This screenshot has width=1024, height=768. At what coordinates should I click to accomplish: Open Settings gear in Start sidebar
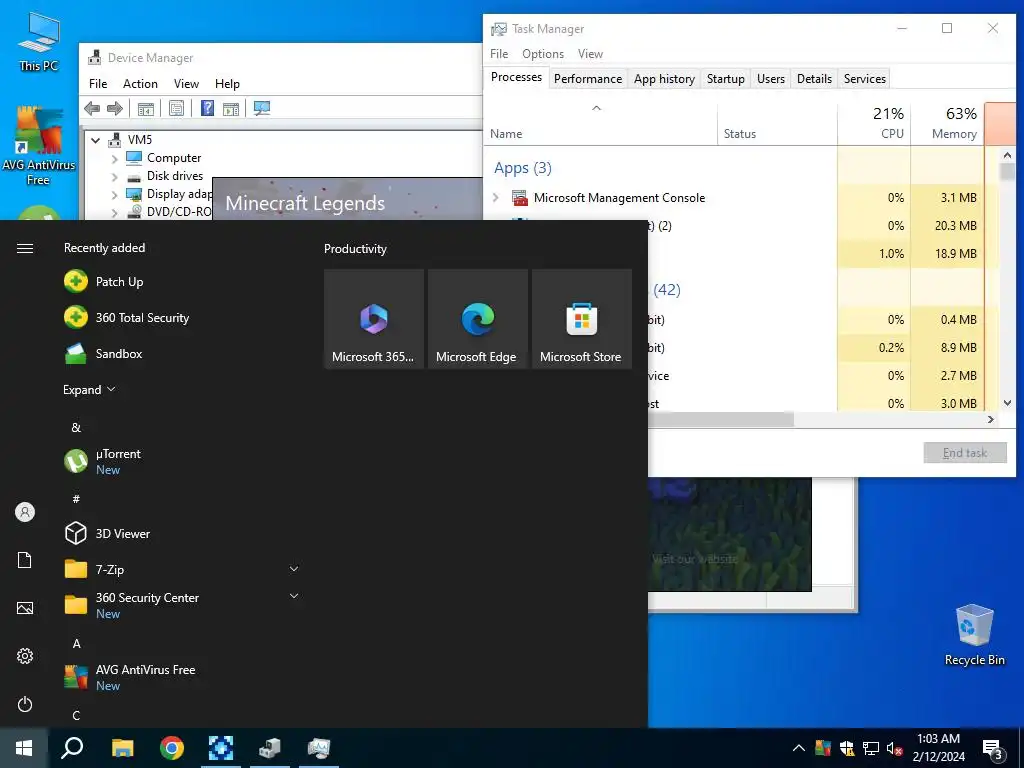tap(25, 656)
